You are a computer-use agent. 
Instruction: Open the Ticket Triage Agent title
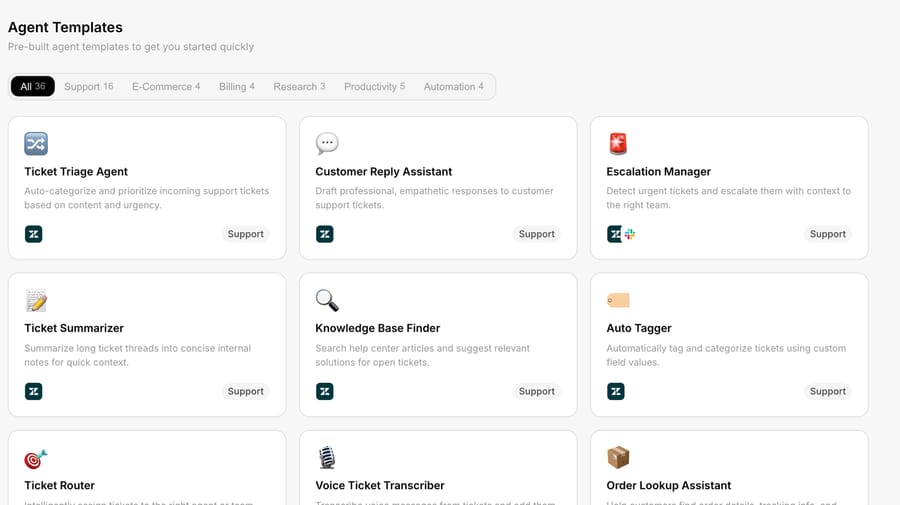point(76,172)
